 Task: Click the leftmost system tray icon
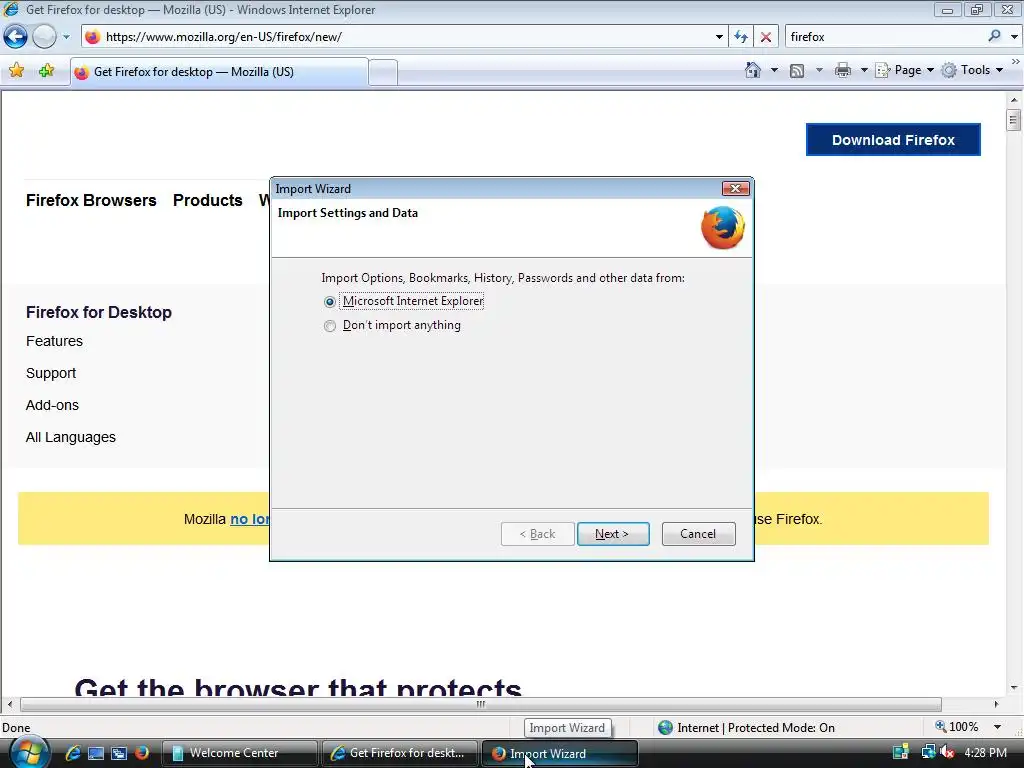[x=901, y=752]
